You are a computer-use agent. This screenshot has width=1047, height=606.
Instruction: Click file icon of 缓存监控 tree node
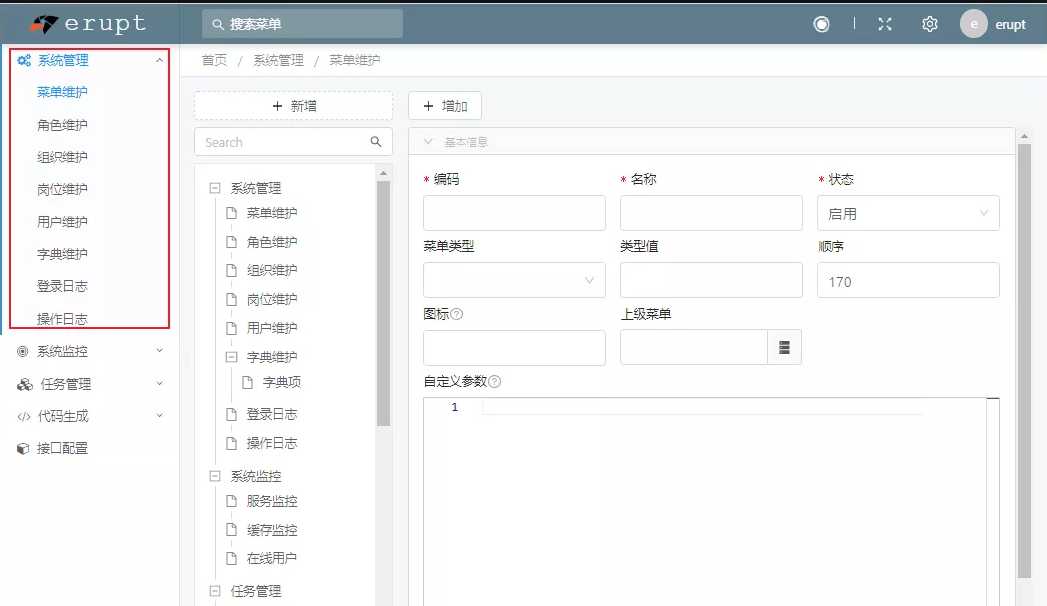(x=232, y=530)
